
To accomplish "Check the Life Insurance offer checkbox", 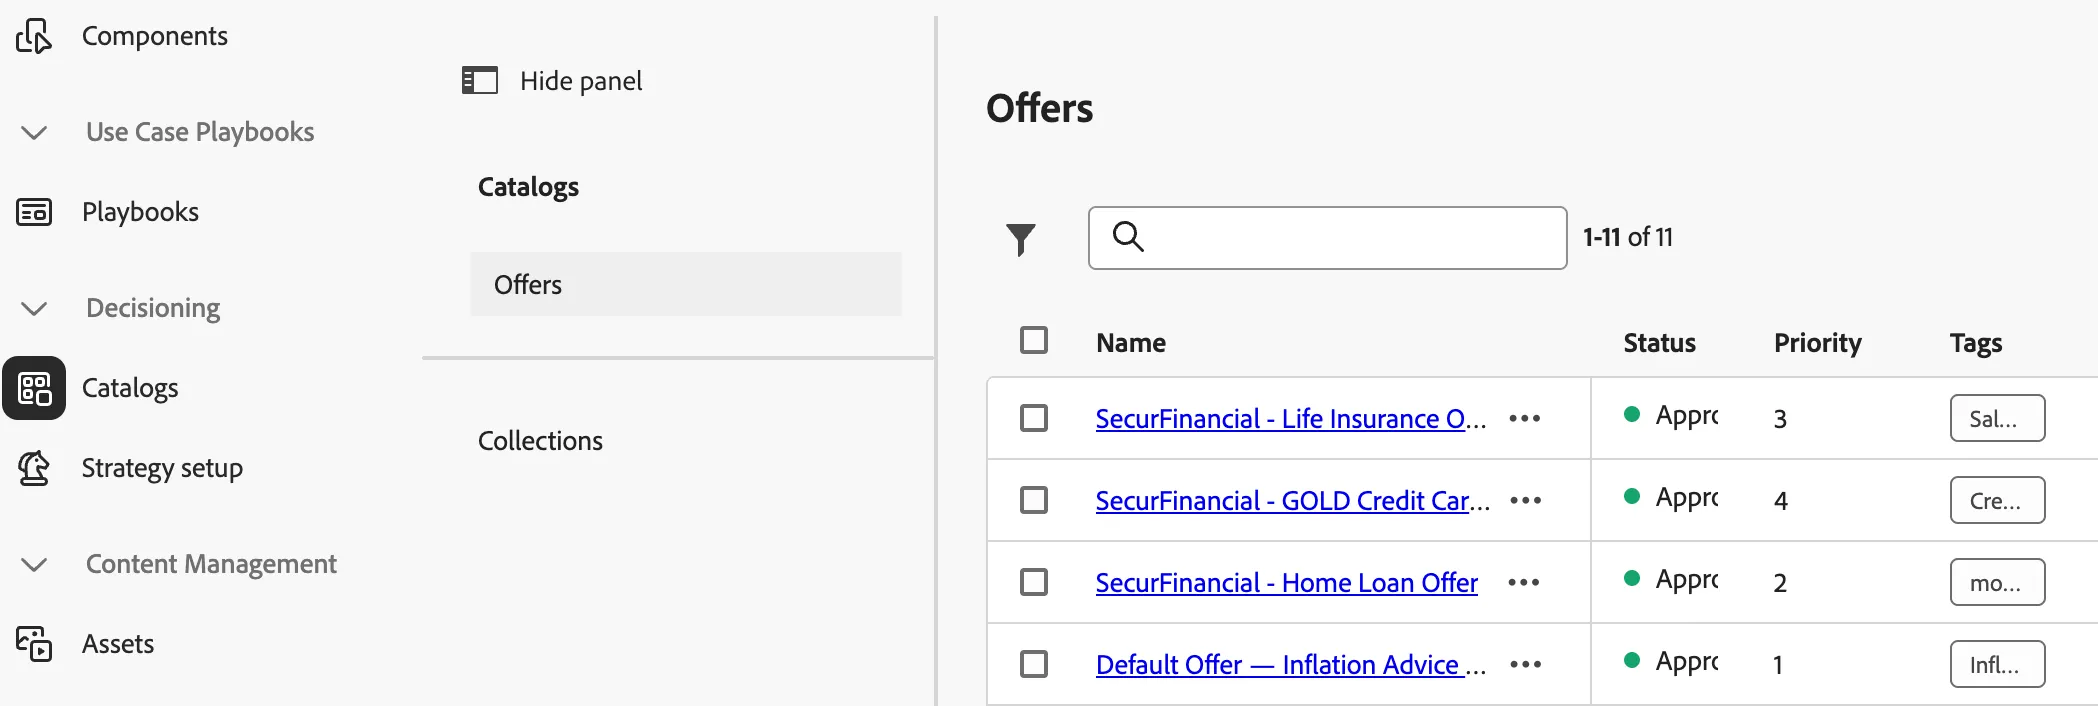I will (1034, 418).
